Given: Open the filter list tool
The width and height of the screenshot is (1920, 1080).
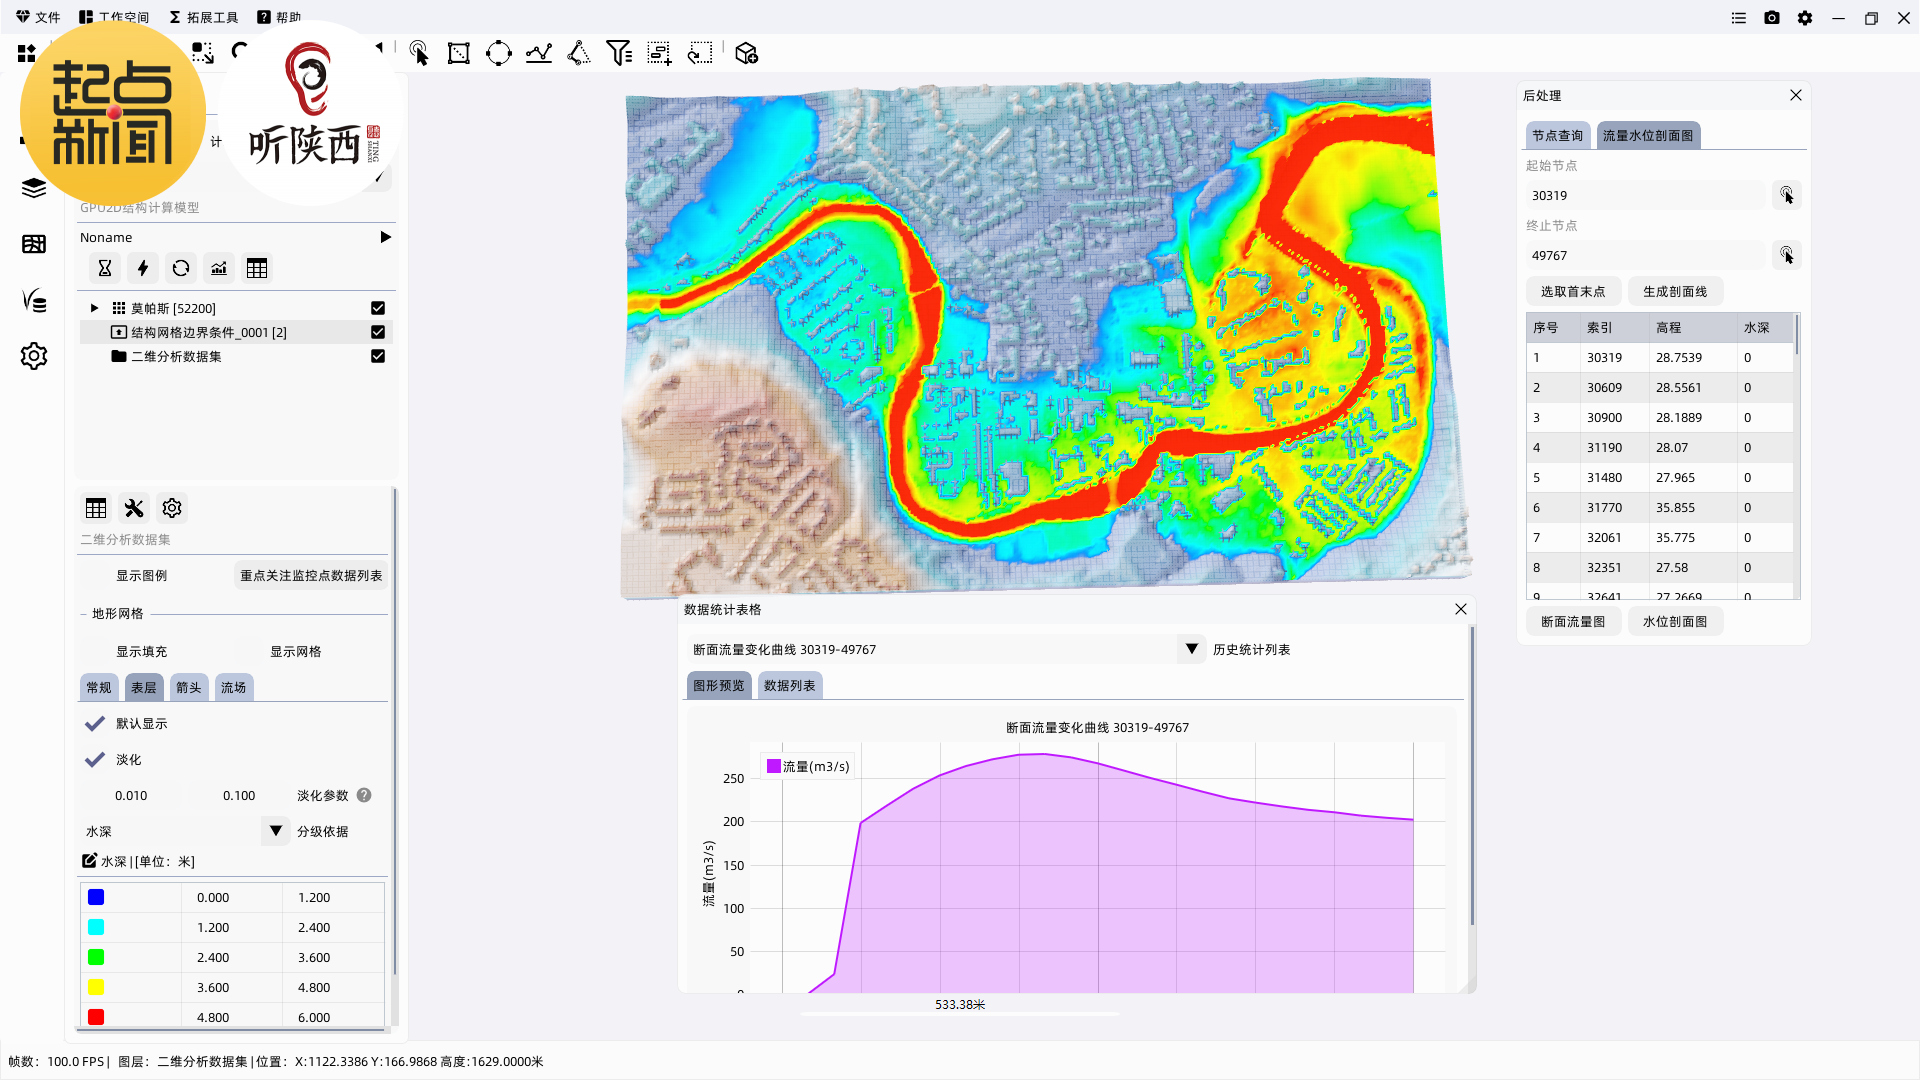Looking at the screenshot, I should 619,53.
